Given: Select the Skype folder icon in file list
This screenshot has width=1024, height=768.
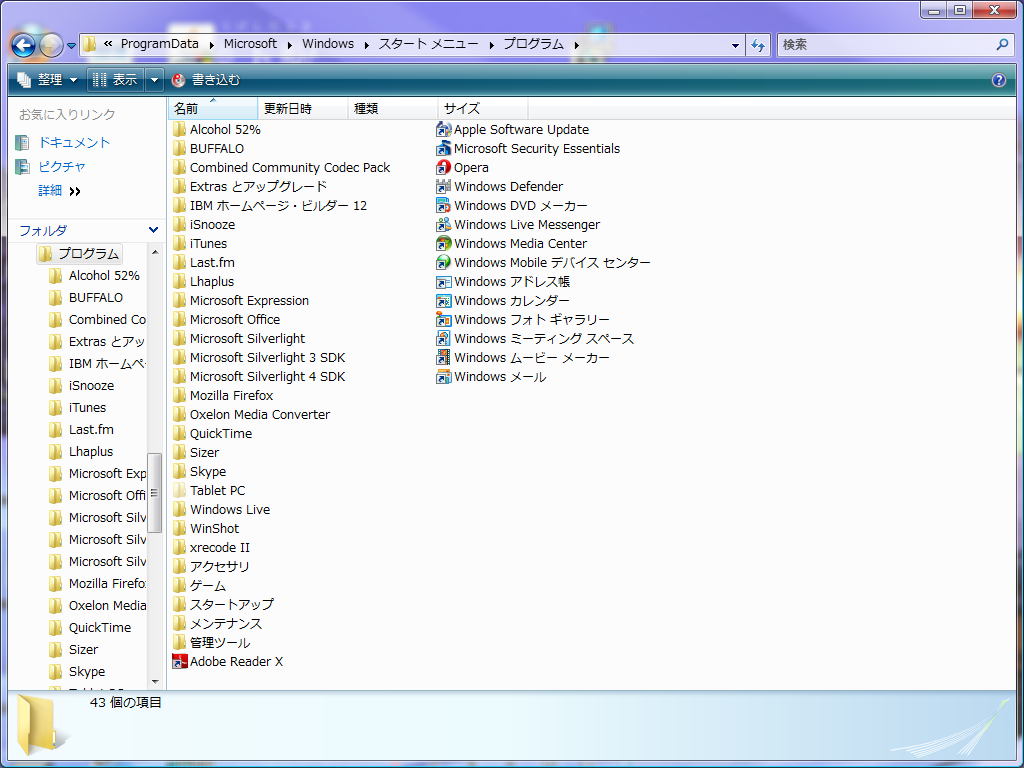Looking at the screenshot, I should coord(180,472).
